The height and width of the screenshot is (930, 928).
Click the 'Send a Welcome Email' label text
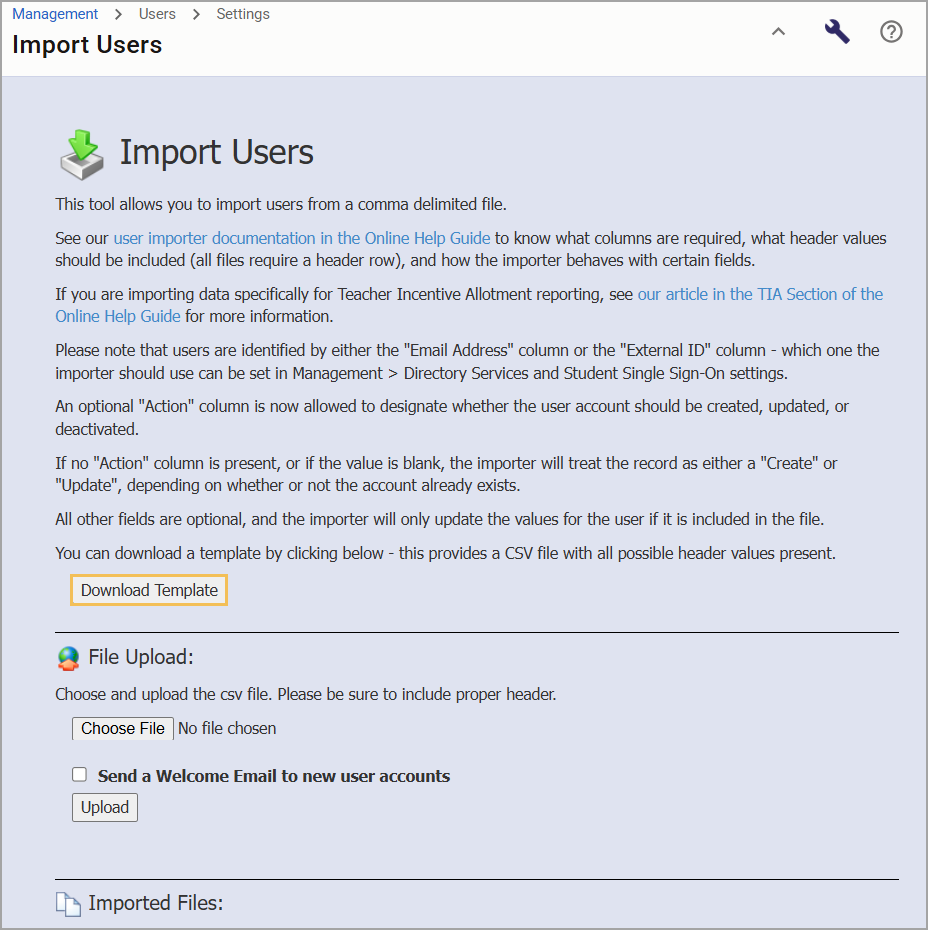coord(274,776)
